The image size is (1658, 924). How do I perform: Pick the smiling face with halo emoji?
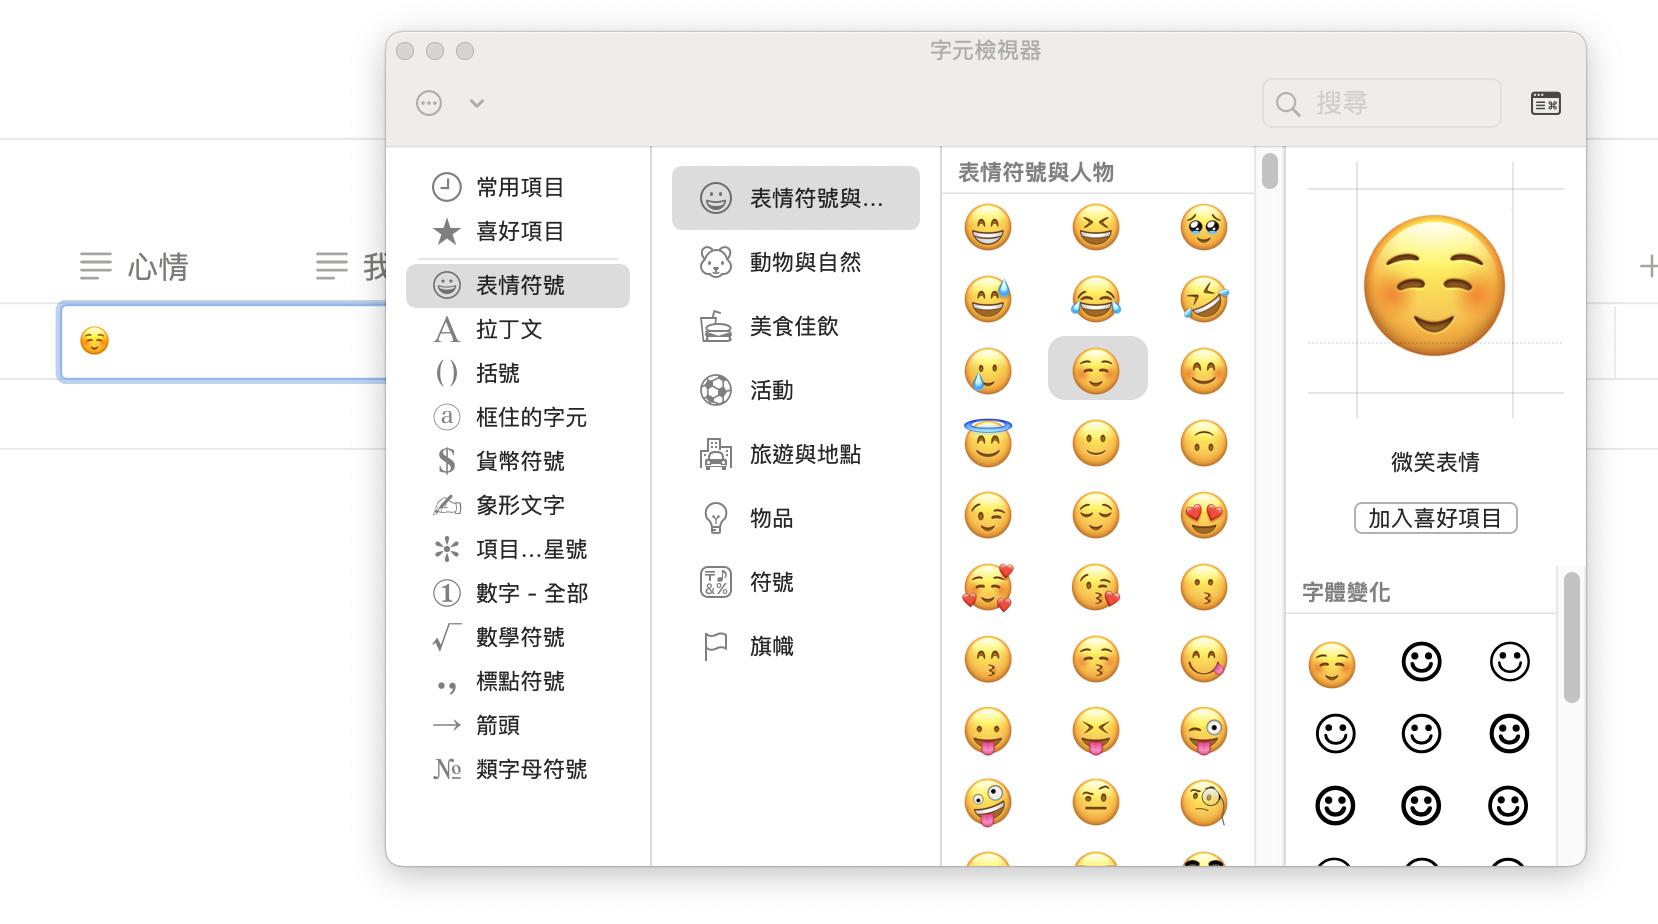[x=988, y=443]
